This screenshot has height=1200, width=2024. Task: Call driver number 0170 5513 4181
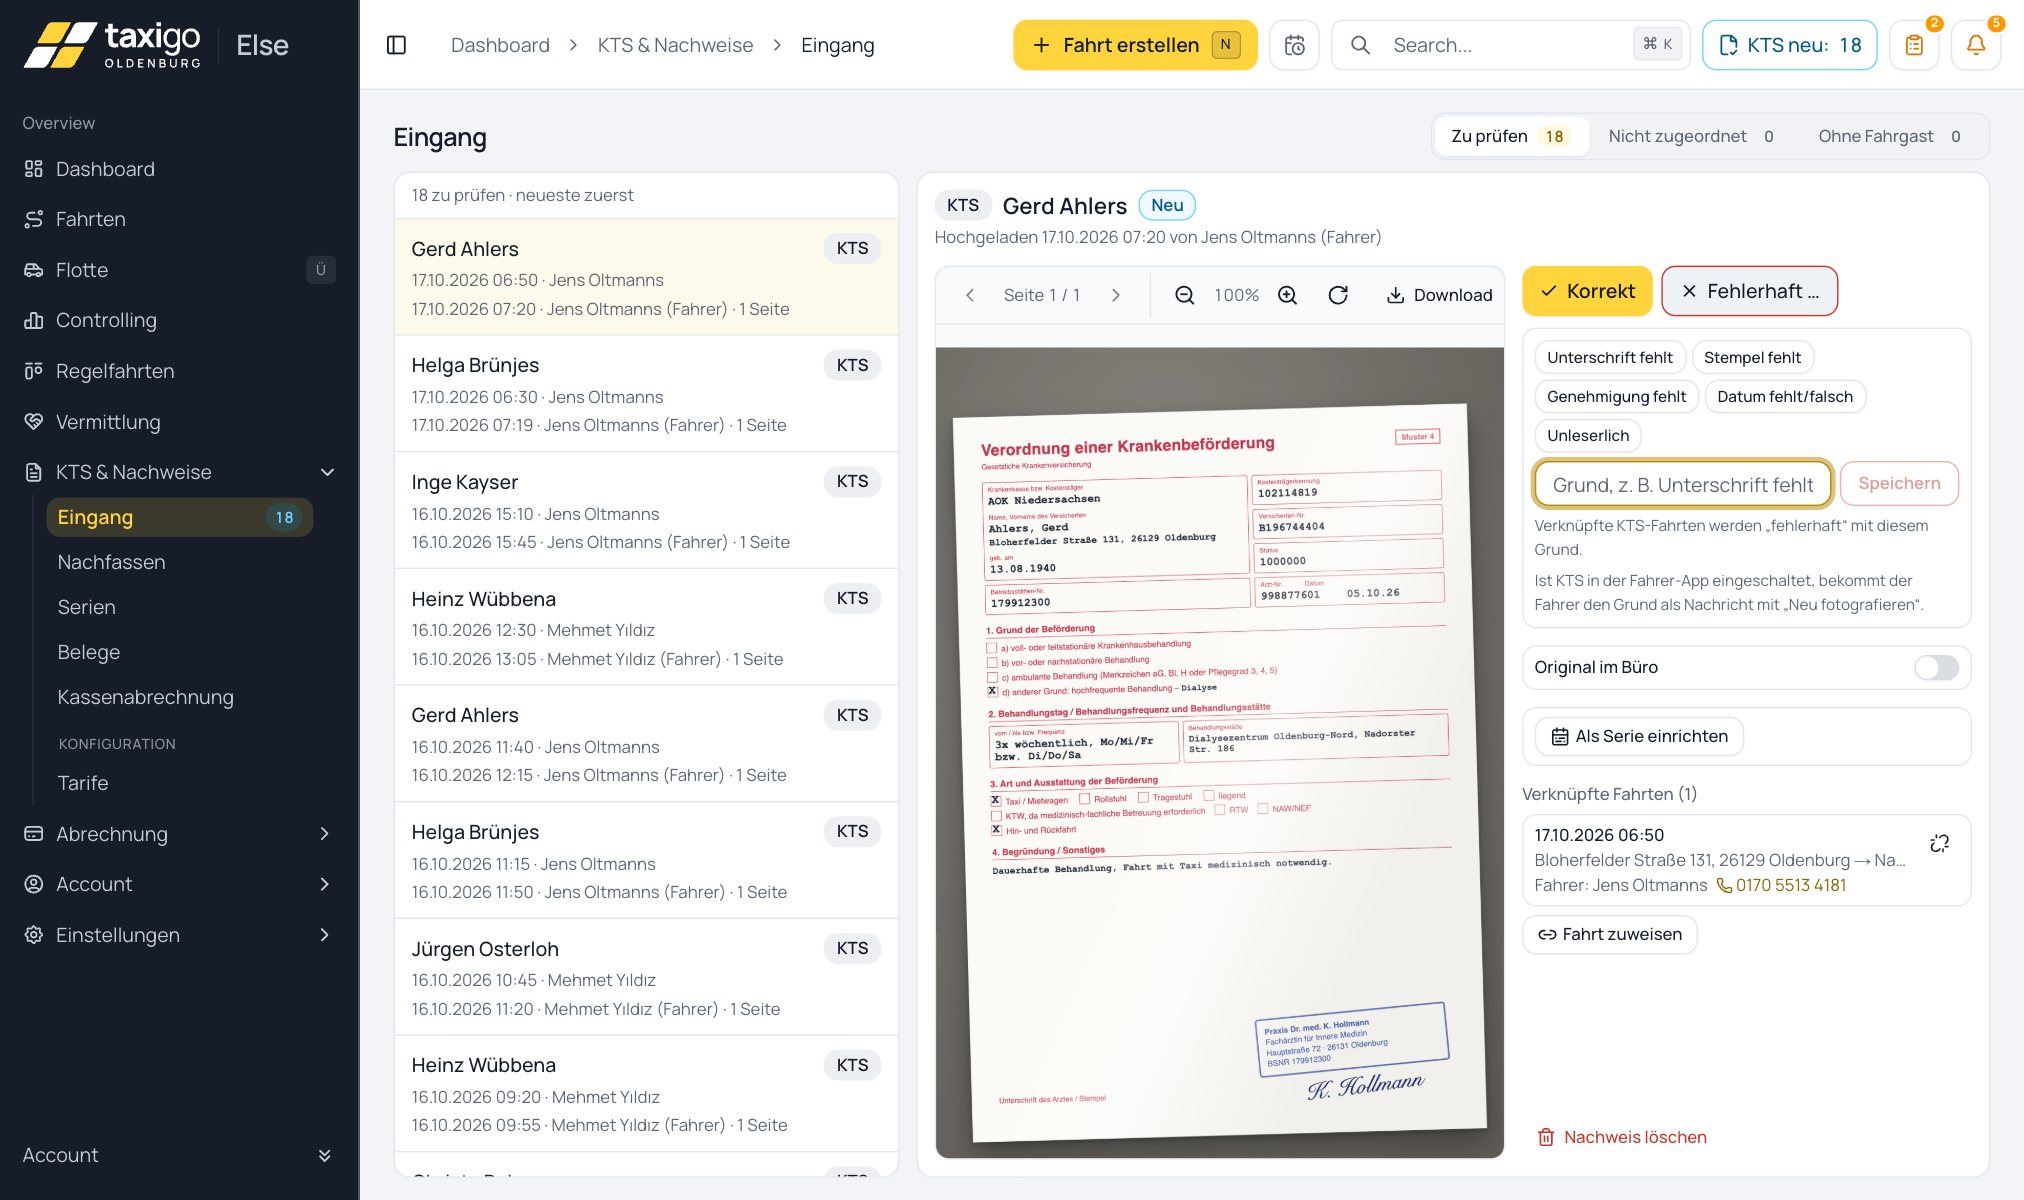point(1781,885)
